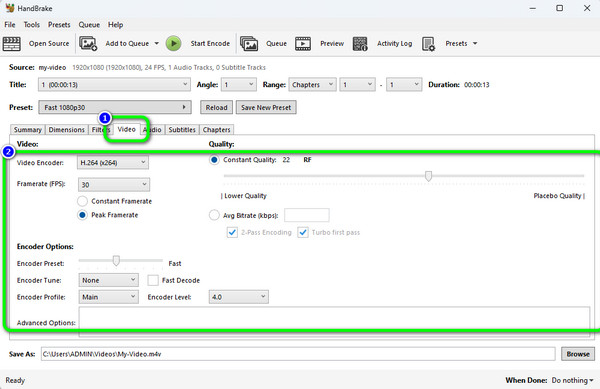Open the start chapter dropdown
This screenshot has height=389, width=600.
[x=357, y=85]
